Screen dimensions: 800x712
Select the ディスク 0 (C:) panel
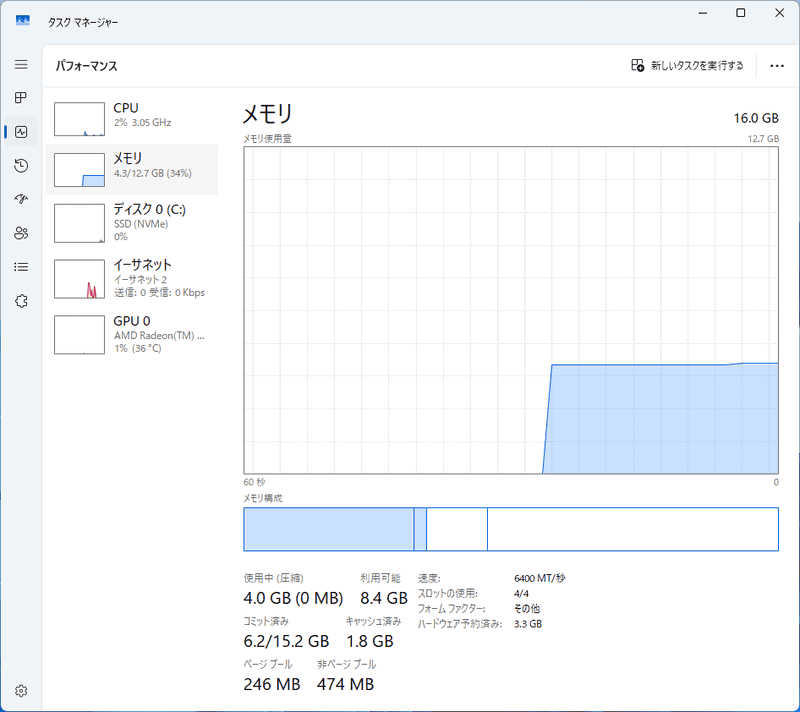tap(130, 222)
